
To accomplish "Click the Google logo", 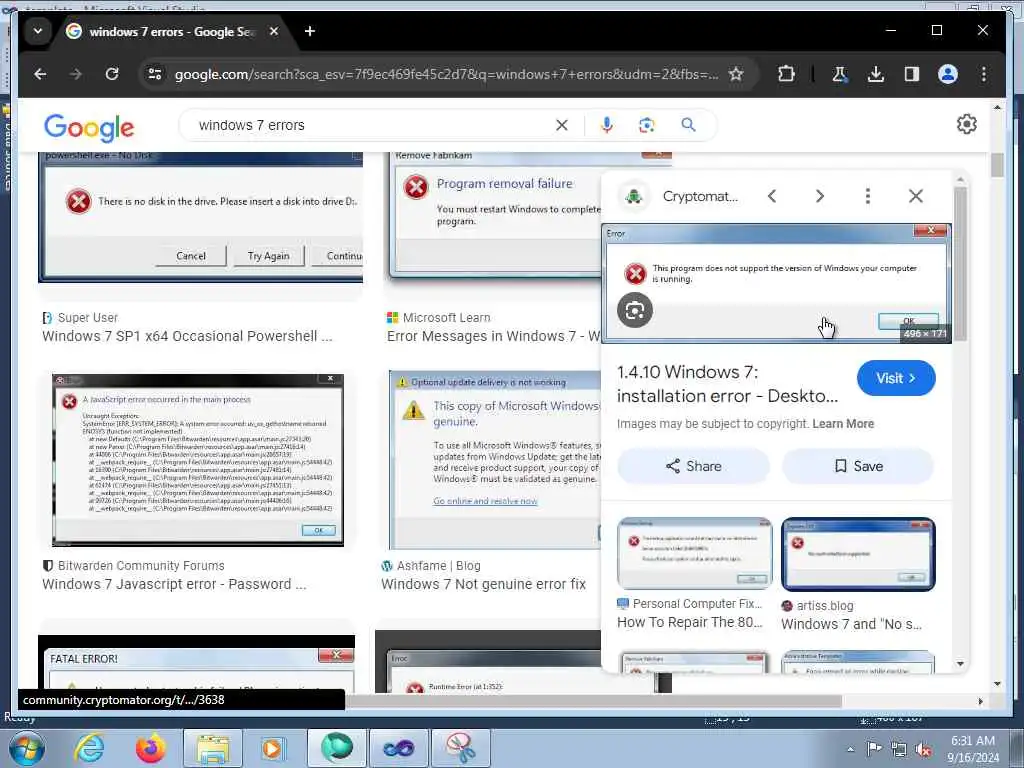I will (x=89, y=127).
